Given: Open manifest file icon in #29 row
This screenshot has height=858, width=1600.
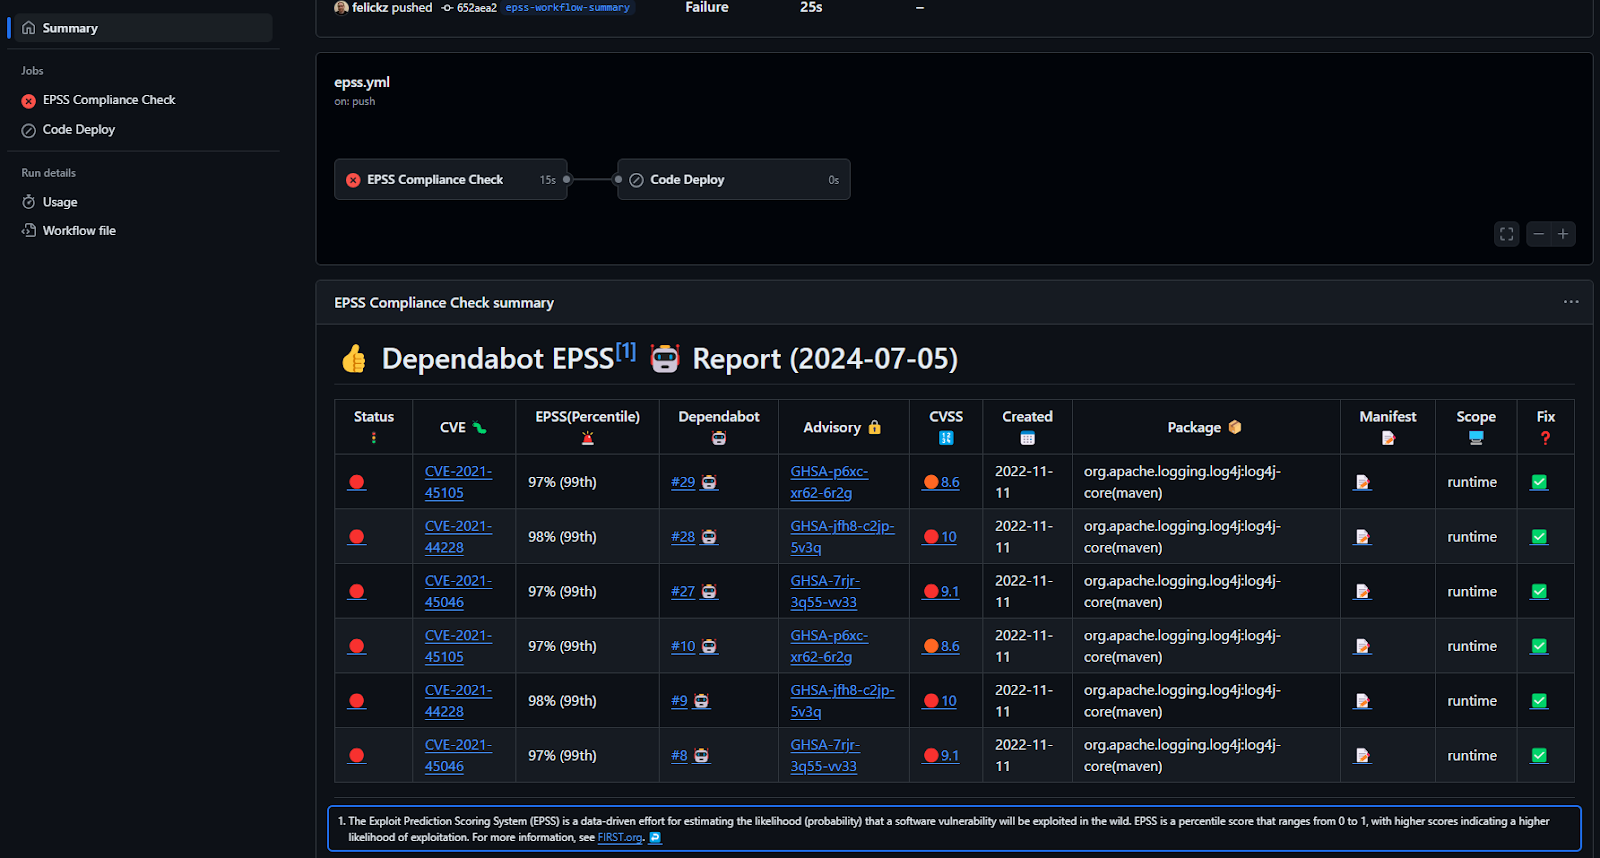Looking at the screenshot, I should (1362, 482).
